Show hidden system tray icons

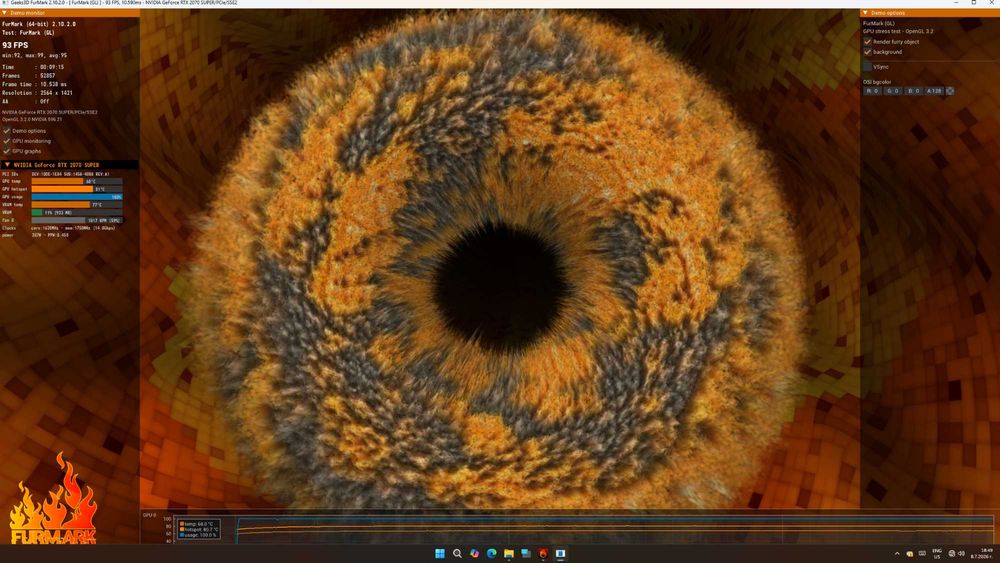point(897,554)
